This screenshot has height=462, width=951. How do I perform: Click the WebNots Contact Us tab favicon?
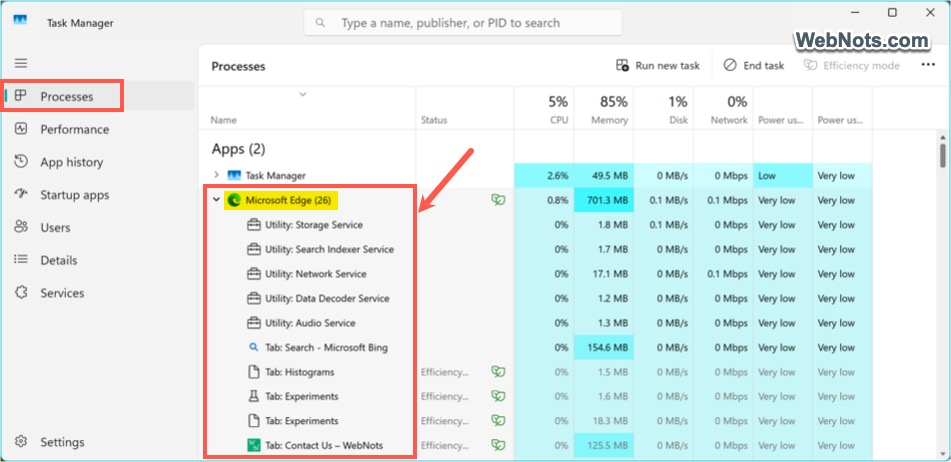pos(254,446)
